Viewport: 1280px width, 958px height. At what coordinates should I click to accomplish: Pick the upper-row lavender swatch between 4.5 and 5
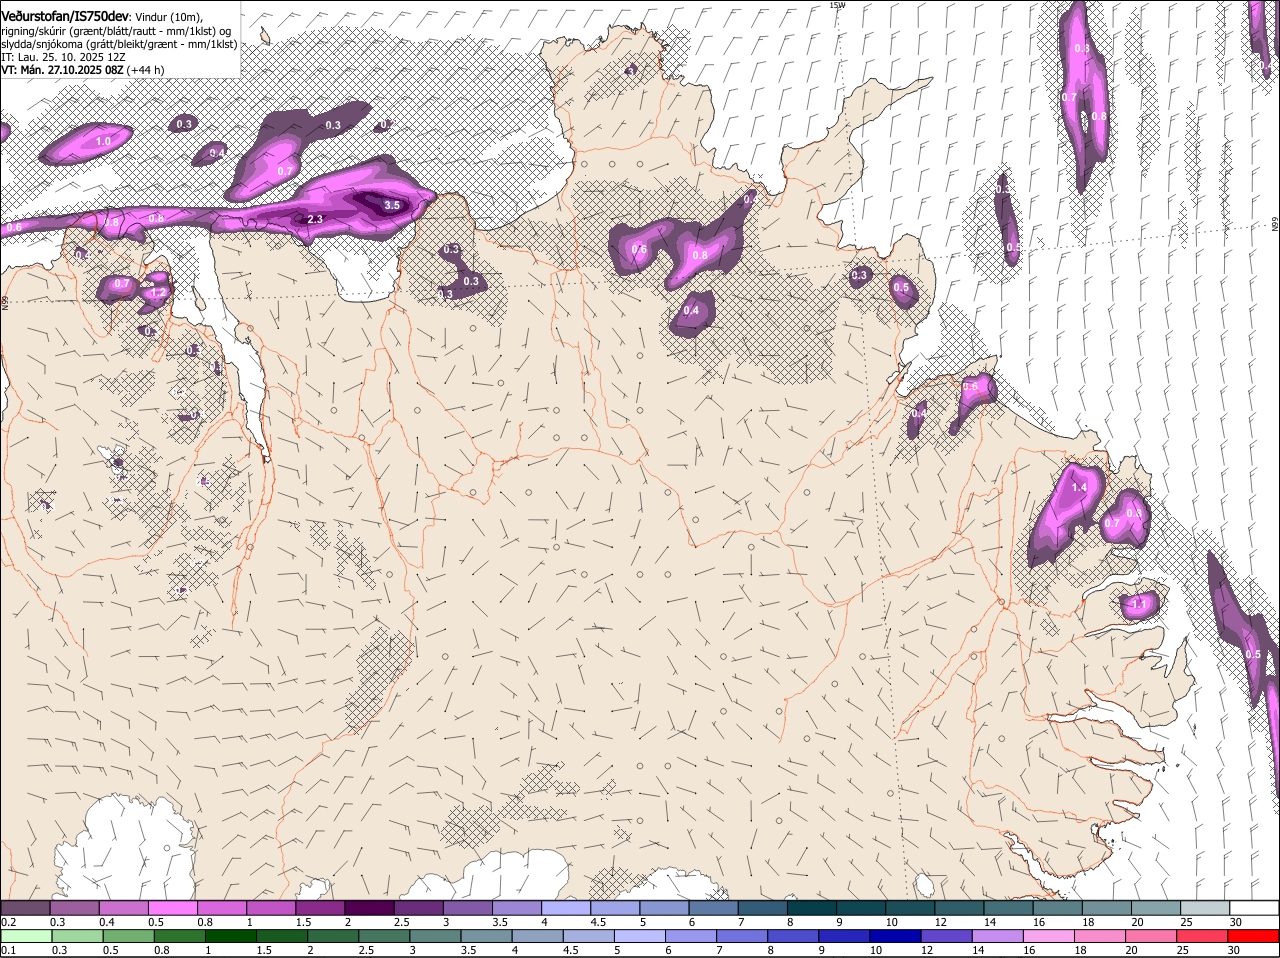tap(614, 908)
